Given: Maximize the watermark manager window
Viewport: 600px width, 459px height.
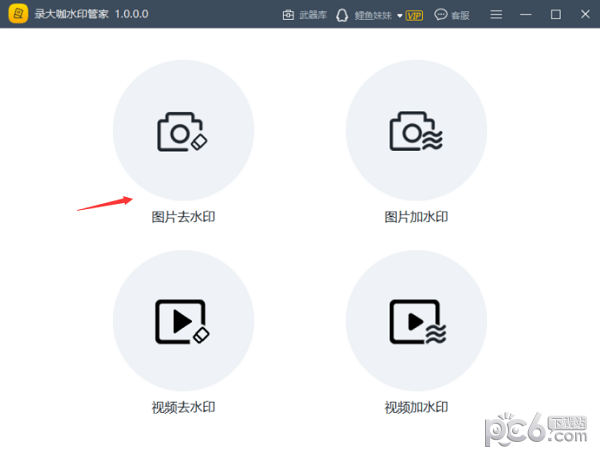Looking at the screenshot, I should [556, 15].
